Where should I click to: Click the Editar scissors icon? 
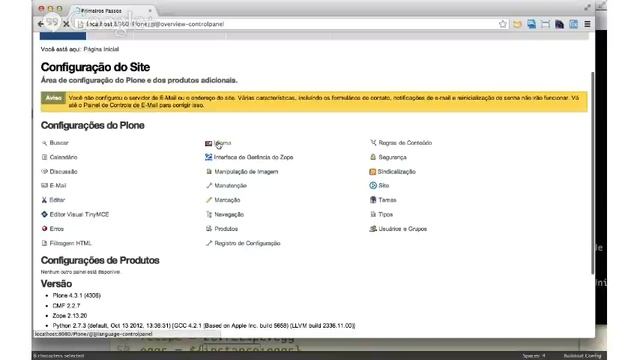click(x=44, y=200)
